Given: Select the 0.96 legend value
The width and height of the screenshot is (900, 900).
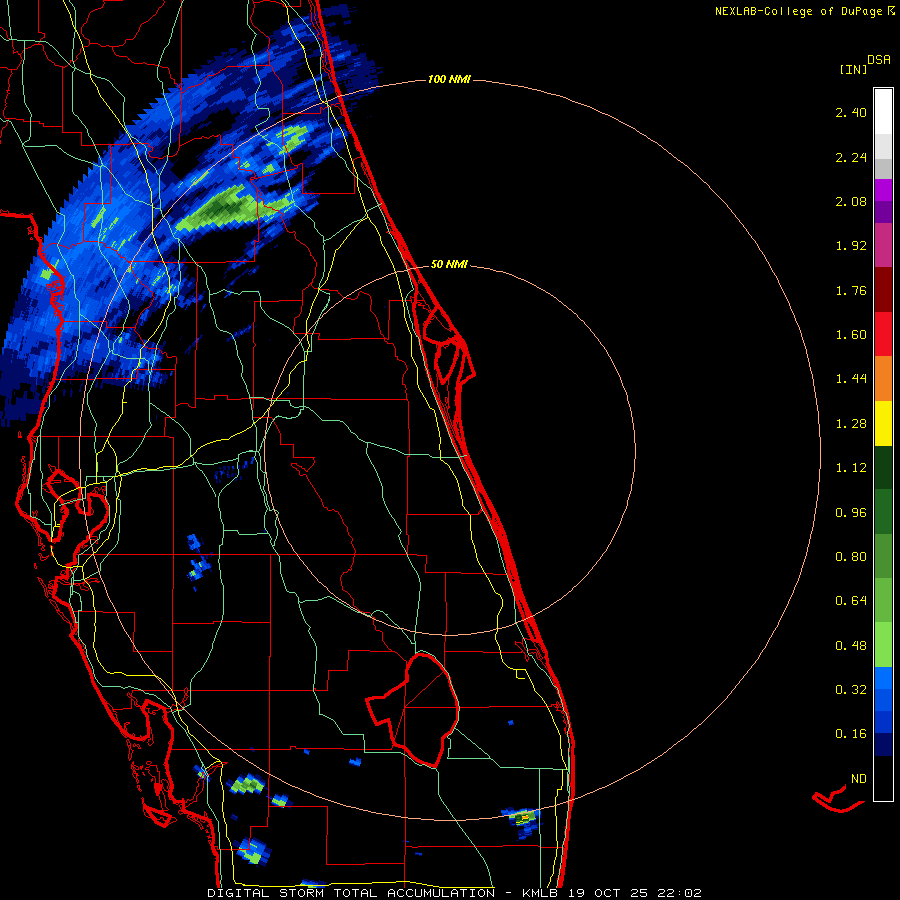Looking at the screenshot, I should point(851,513).
